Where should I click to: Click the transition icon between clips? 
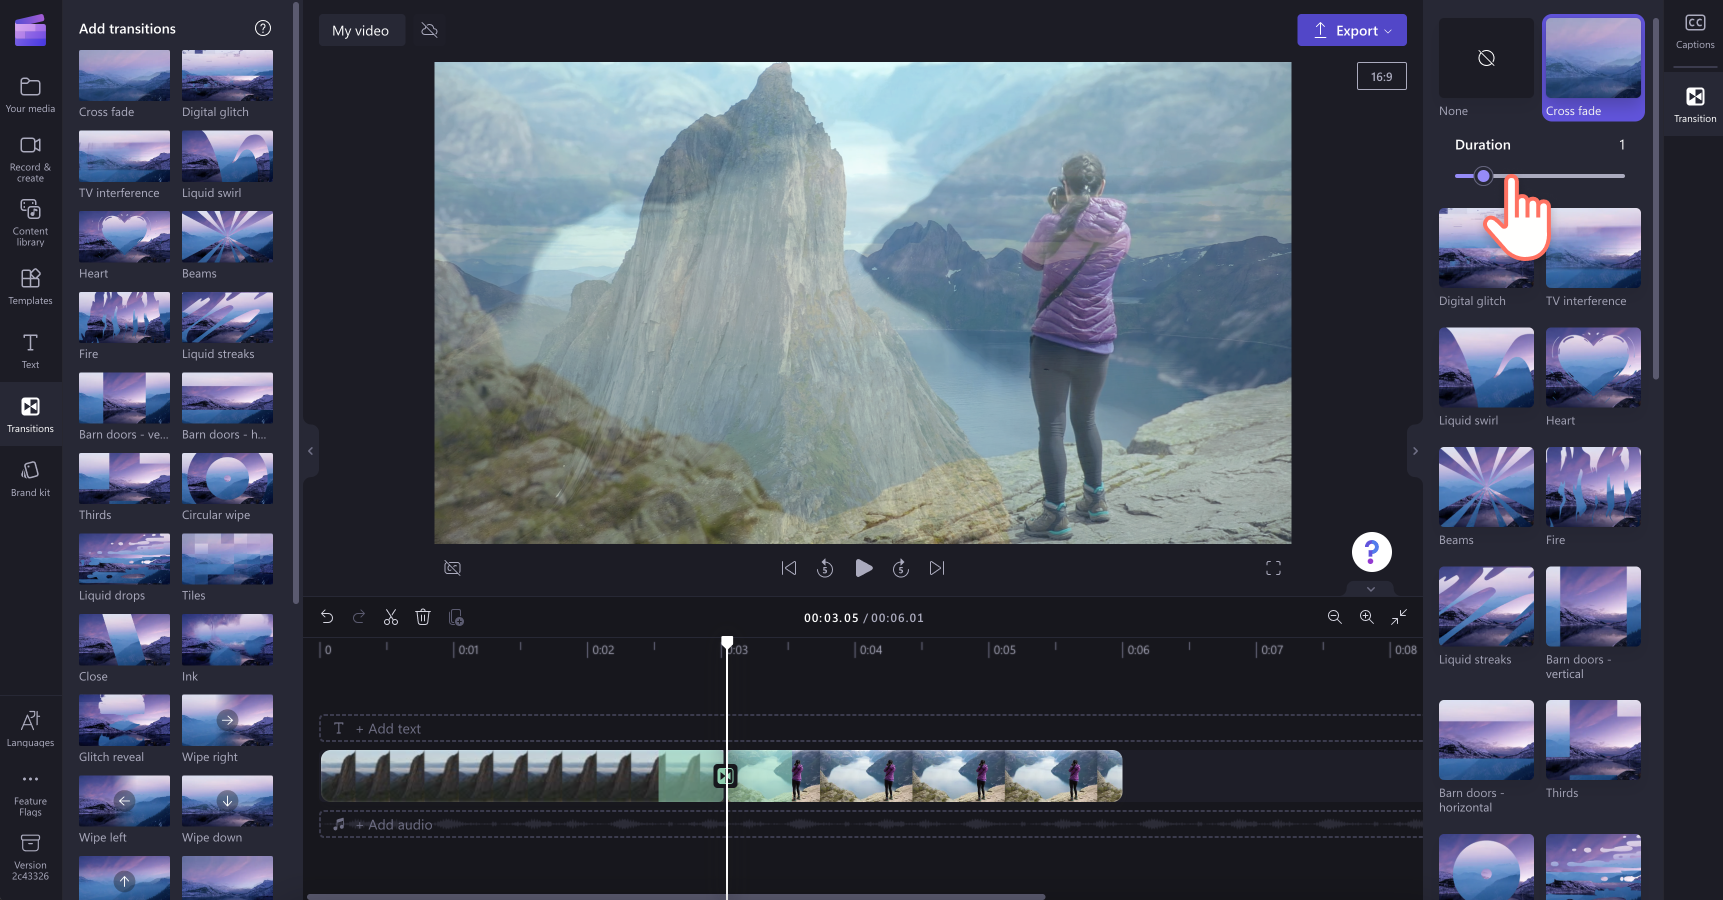click(x=726, y=776)
